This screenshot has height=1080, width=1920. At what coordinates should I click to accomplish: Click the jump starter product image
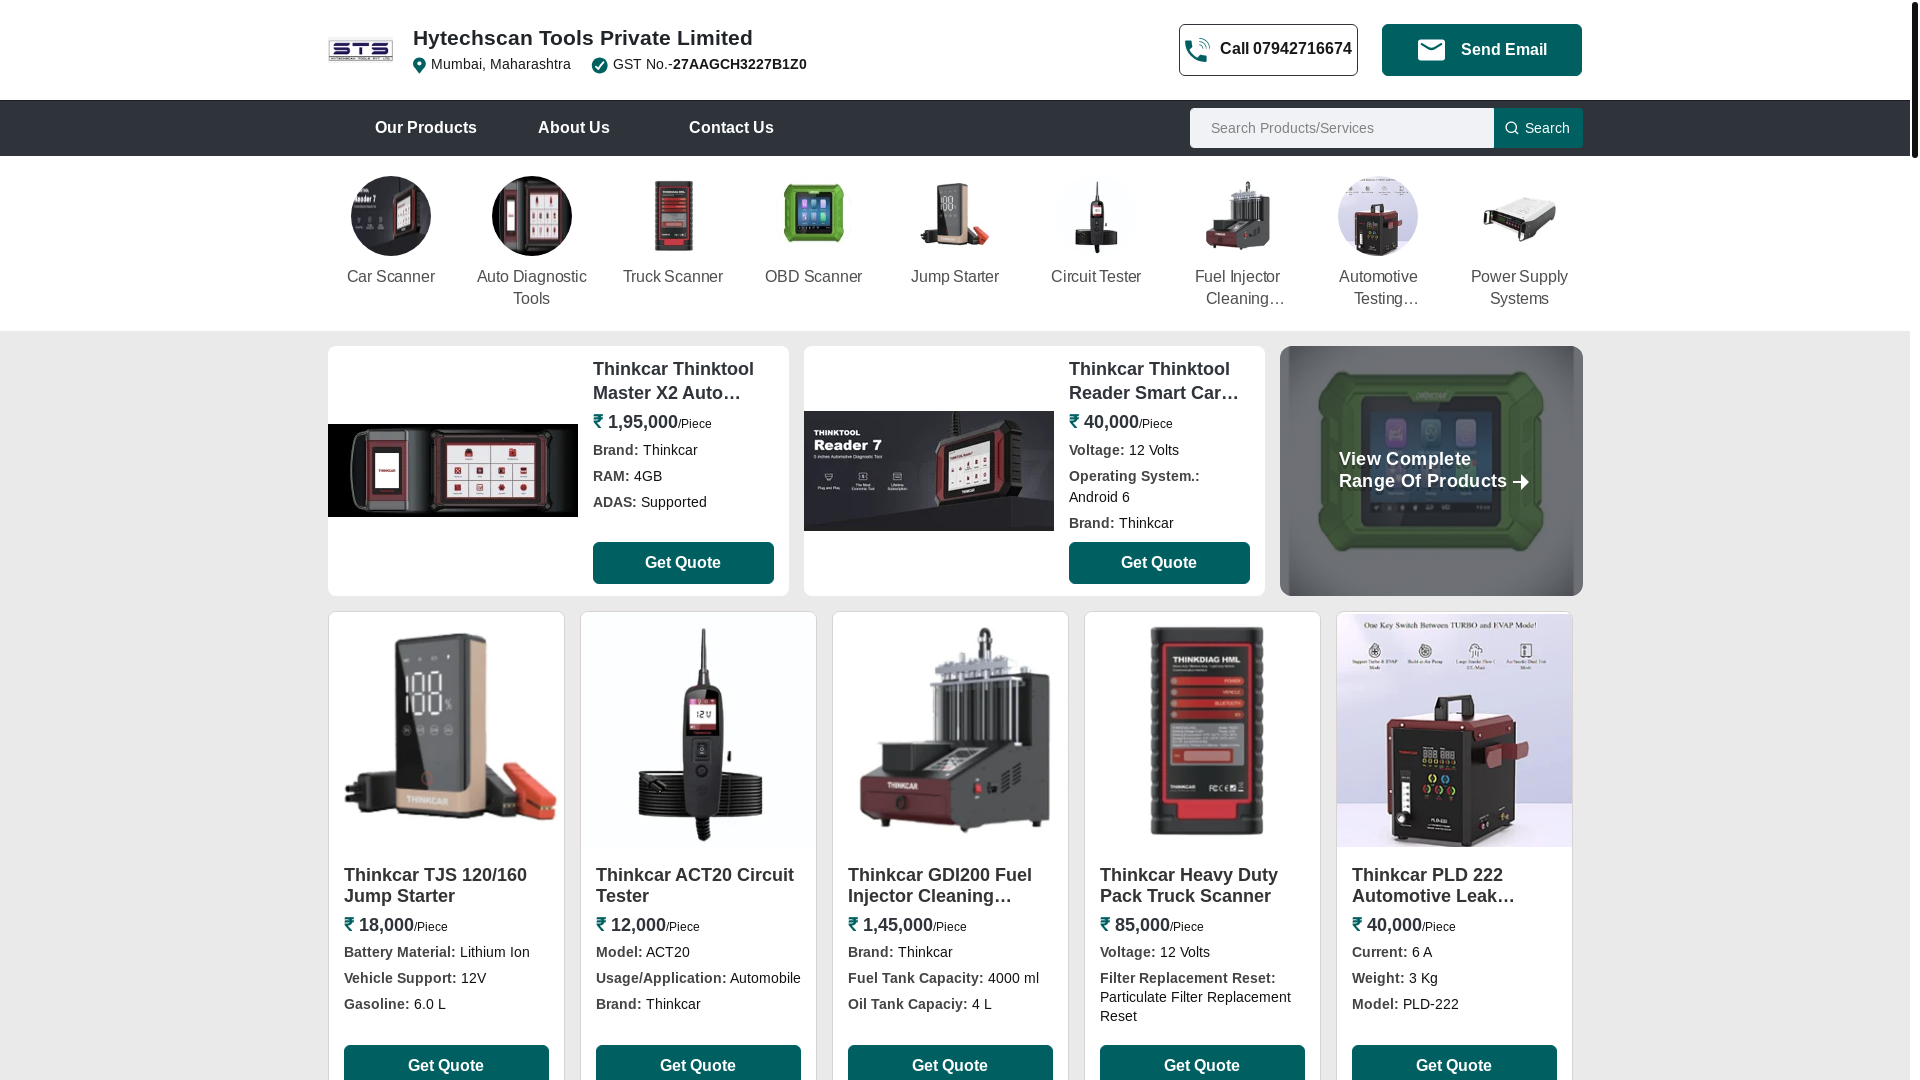(446, 730)
